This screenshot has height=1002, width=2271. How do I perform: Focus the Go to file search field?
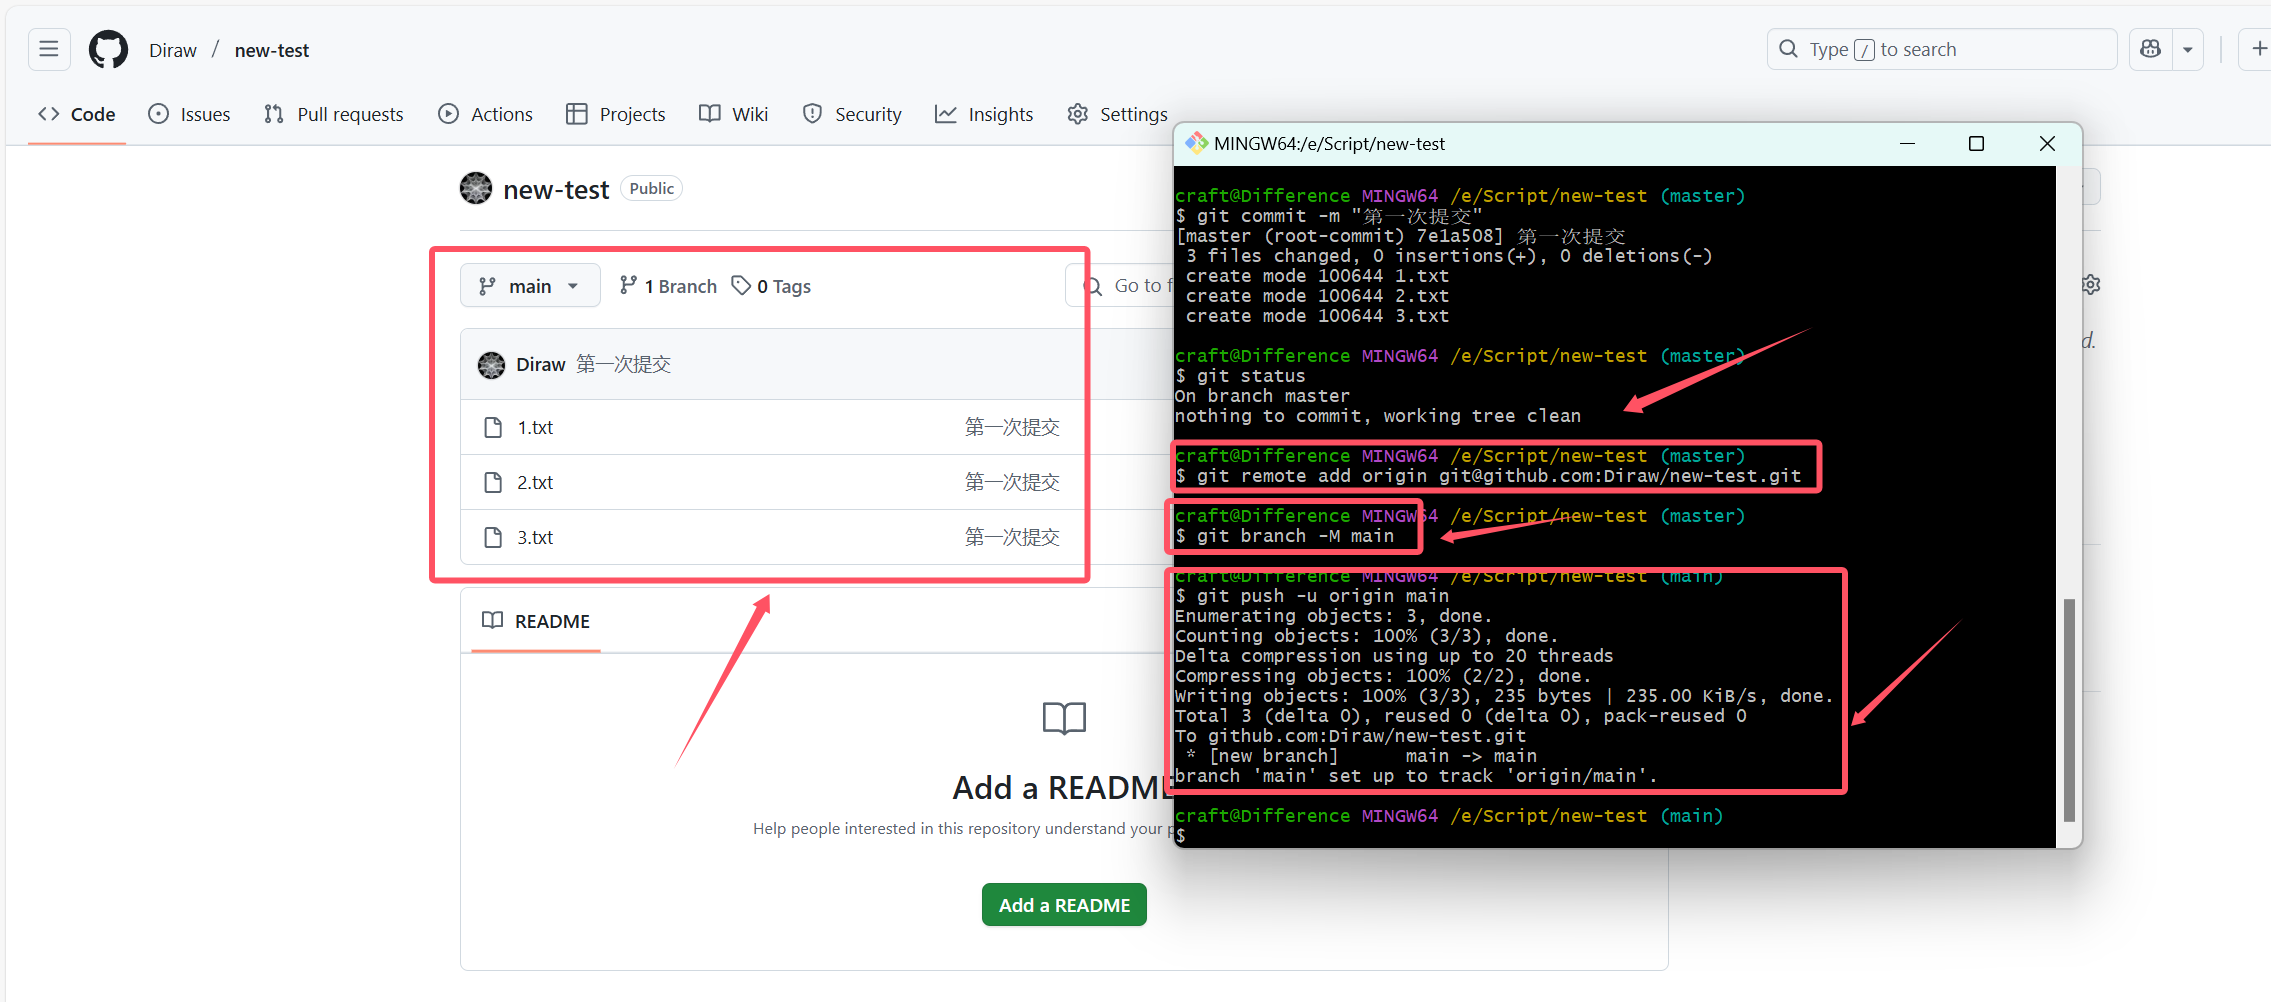pyautogui.click(x=1120, y=286)
